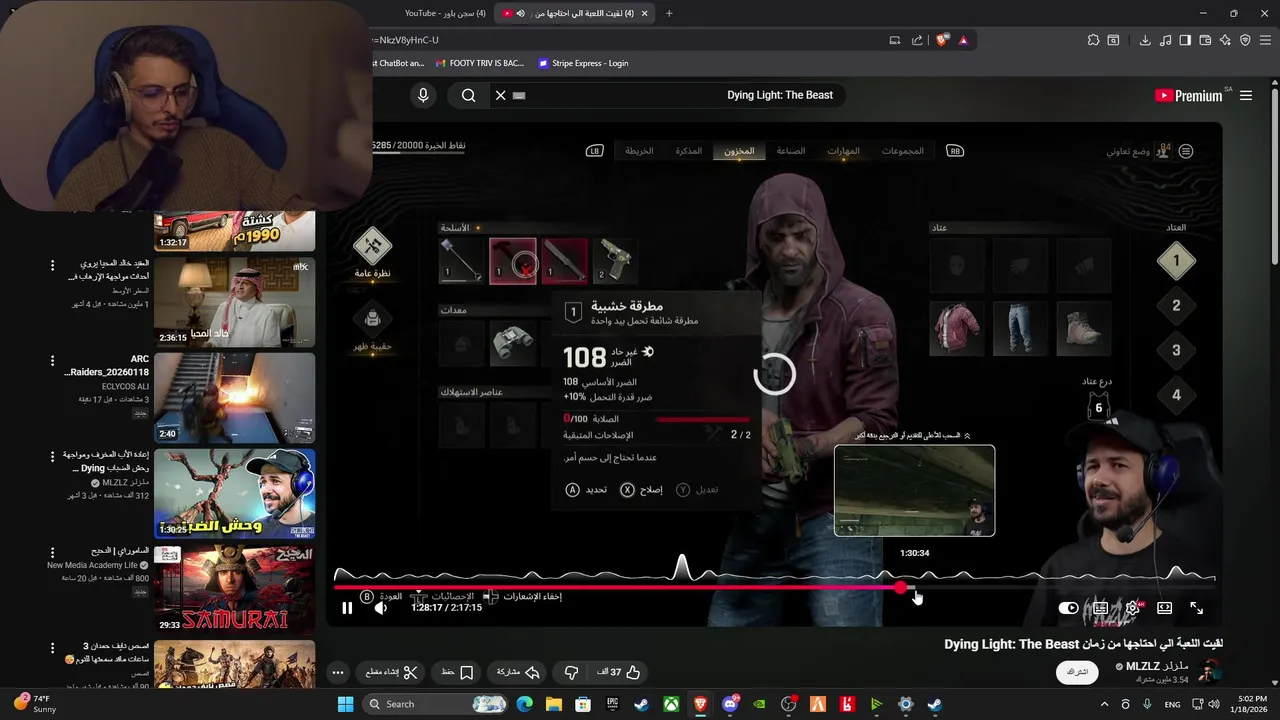
Task: Toggle the browser sidebar panel
Action: tap(1185, 40)
